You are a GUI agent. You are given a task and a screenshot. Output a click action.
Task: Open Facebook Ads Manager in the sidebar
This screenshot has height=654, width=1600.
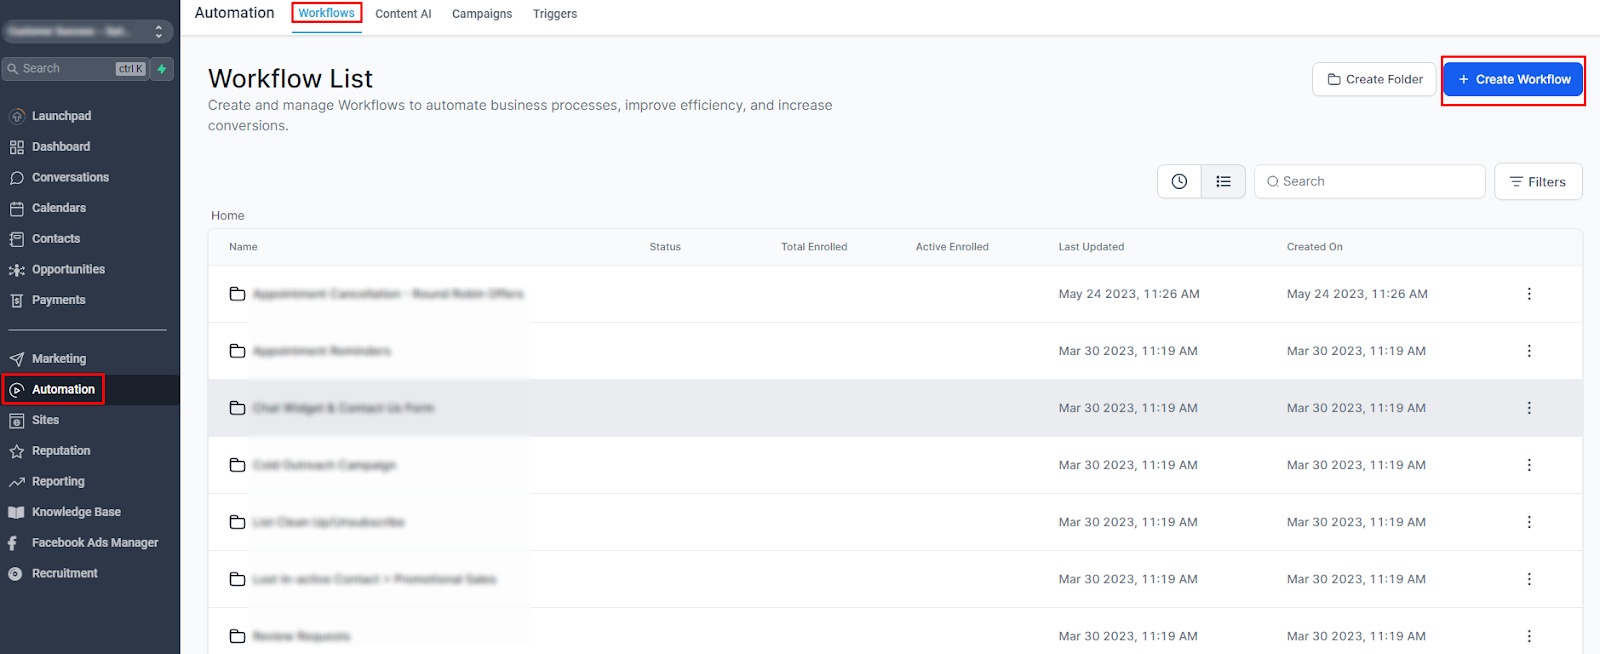(95, 543)
